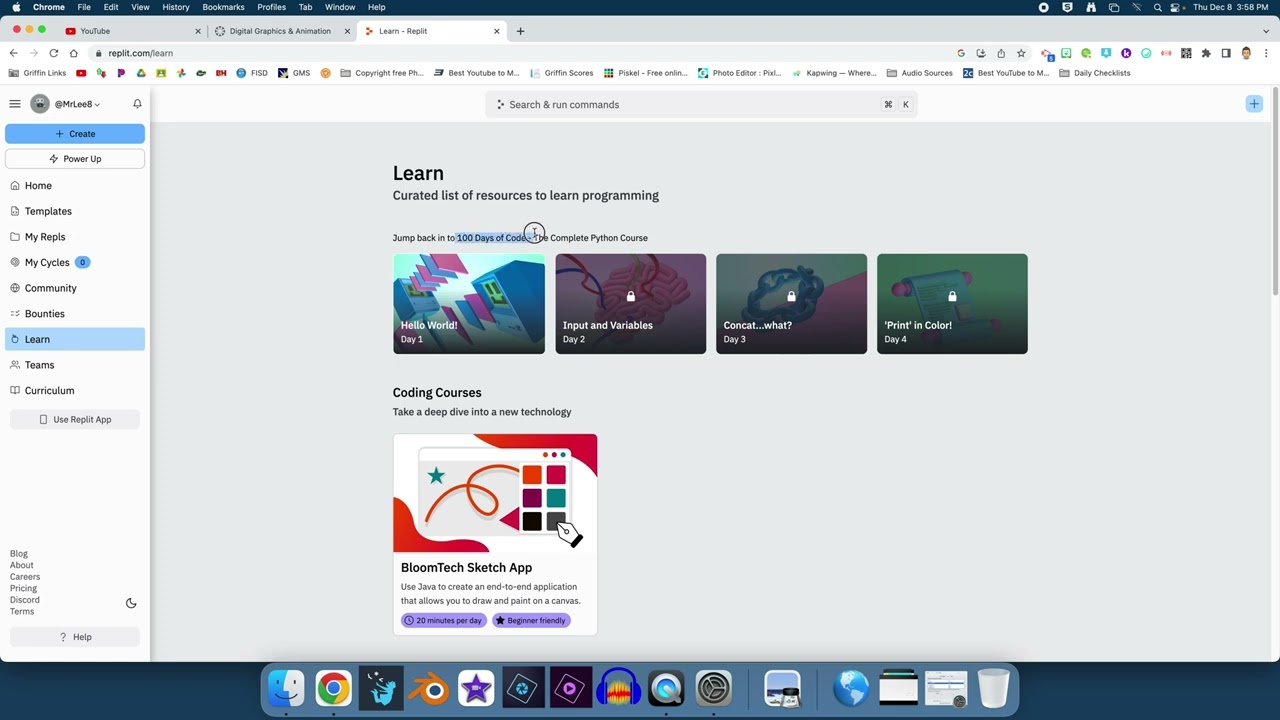Image resolution: width=1280 pixels, height=720 pixels.
Task: Open the Discord footer link
Action: (25, 600)
